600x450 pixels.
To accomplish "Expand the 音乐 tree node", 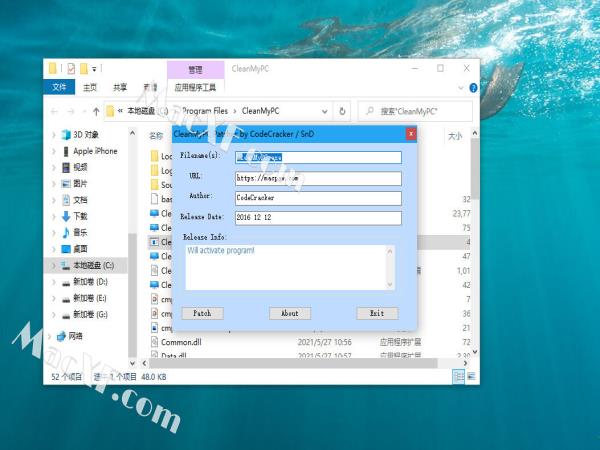I will [54, 233].
